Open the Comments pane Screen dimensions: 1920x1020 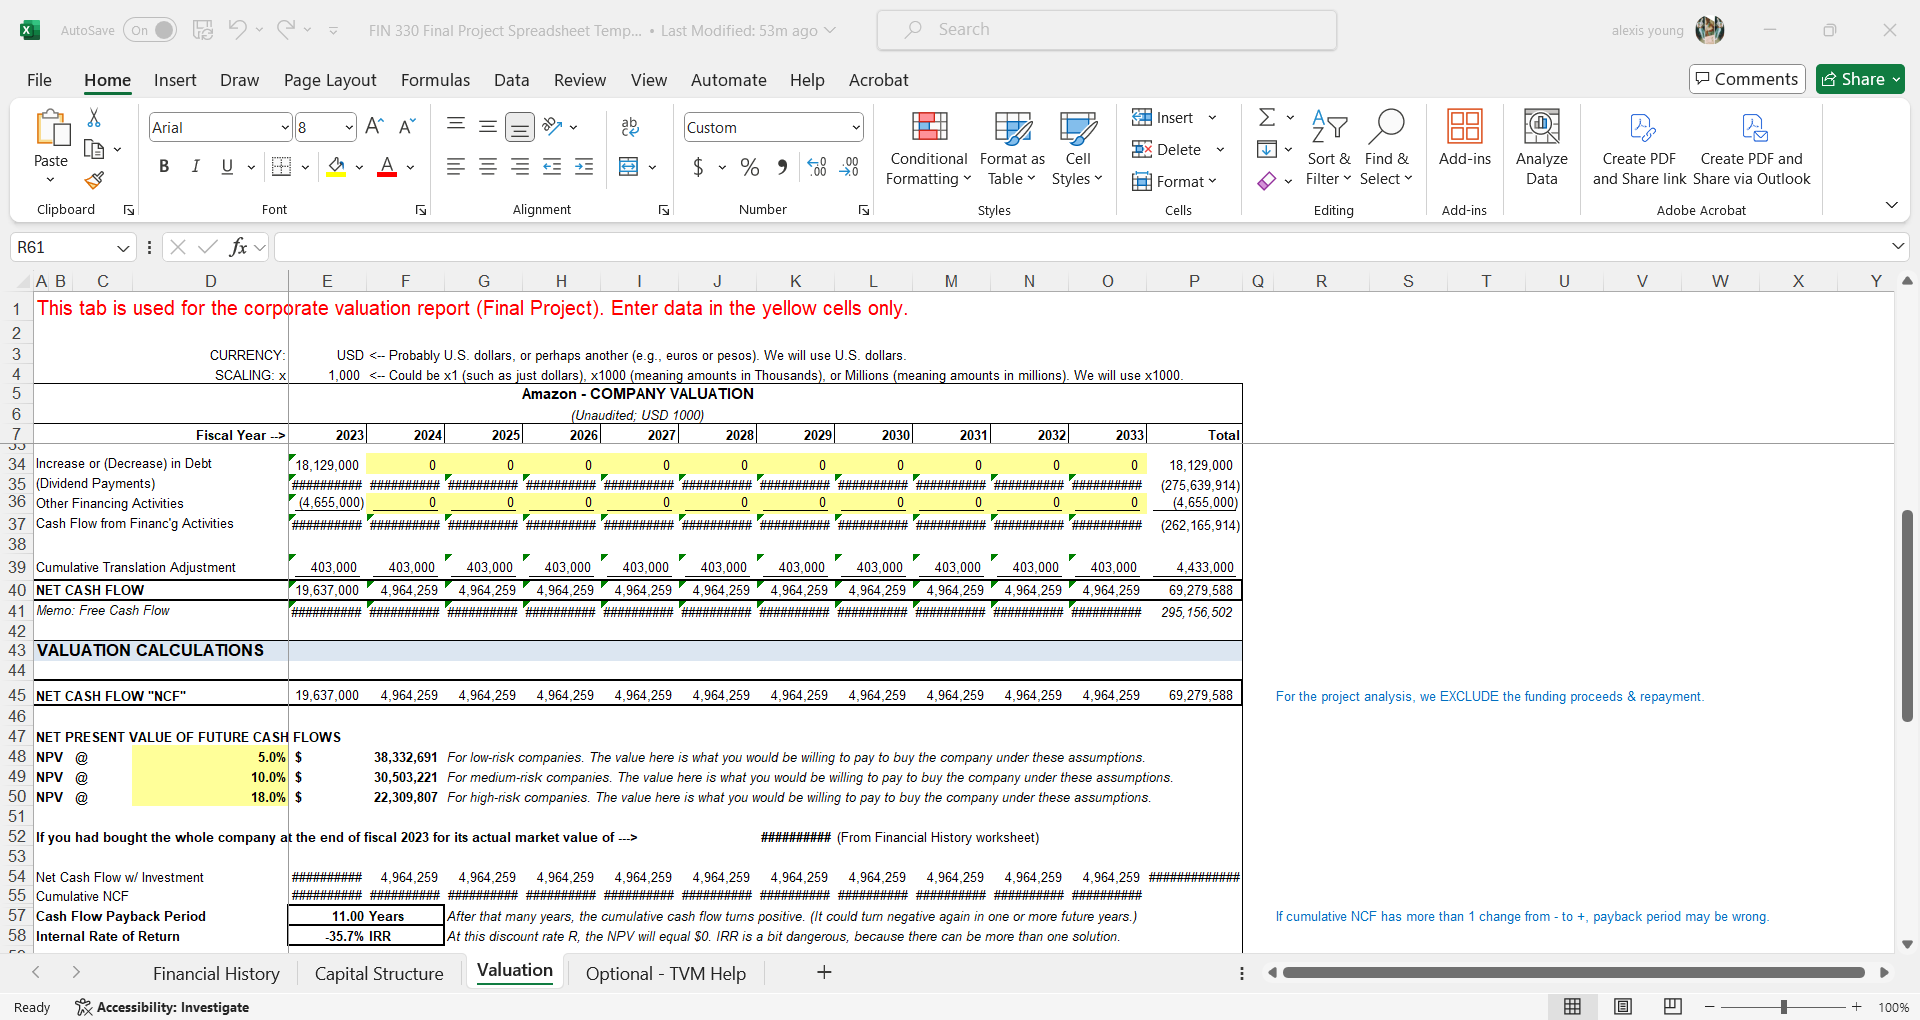click(1746, 79)
